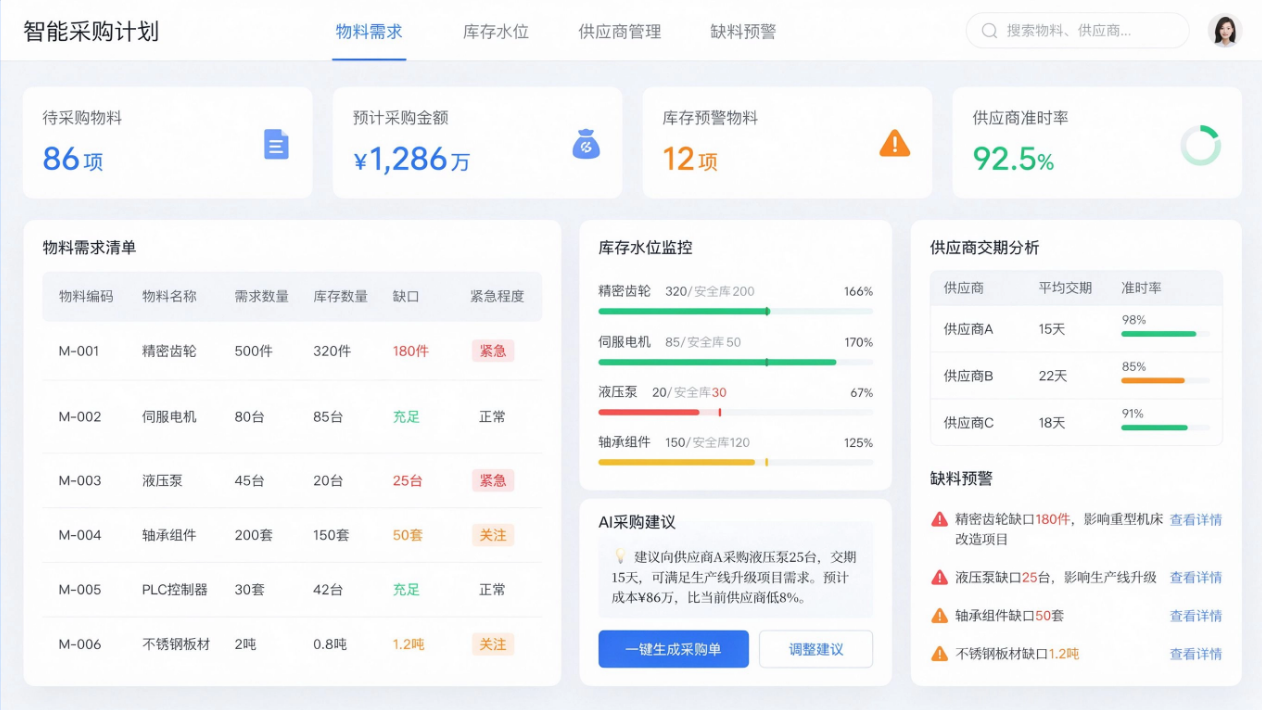This screenshot has height=710, width=1262.
Task: Go to the 供应商管理 tab
Action: pyautogui.click(x=620, y=31)
